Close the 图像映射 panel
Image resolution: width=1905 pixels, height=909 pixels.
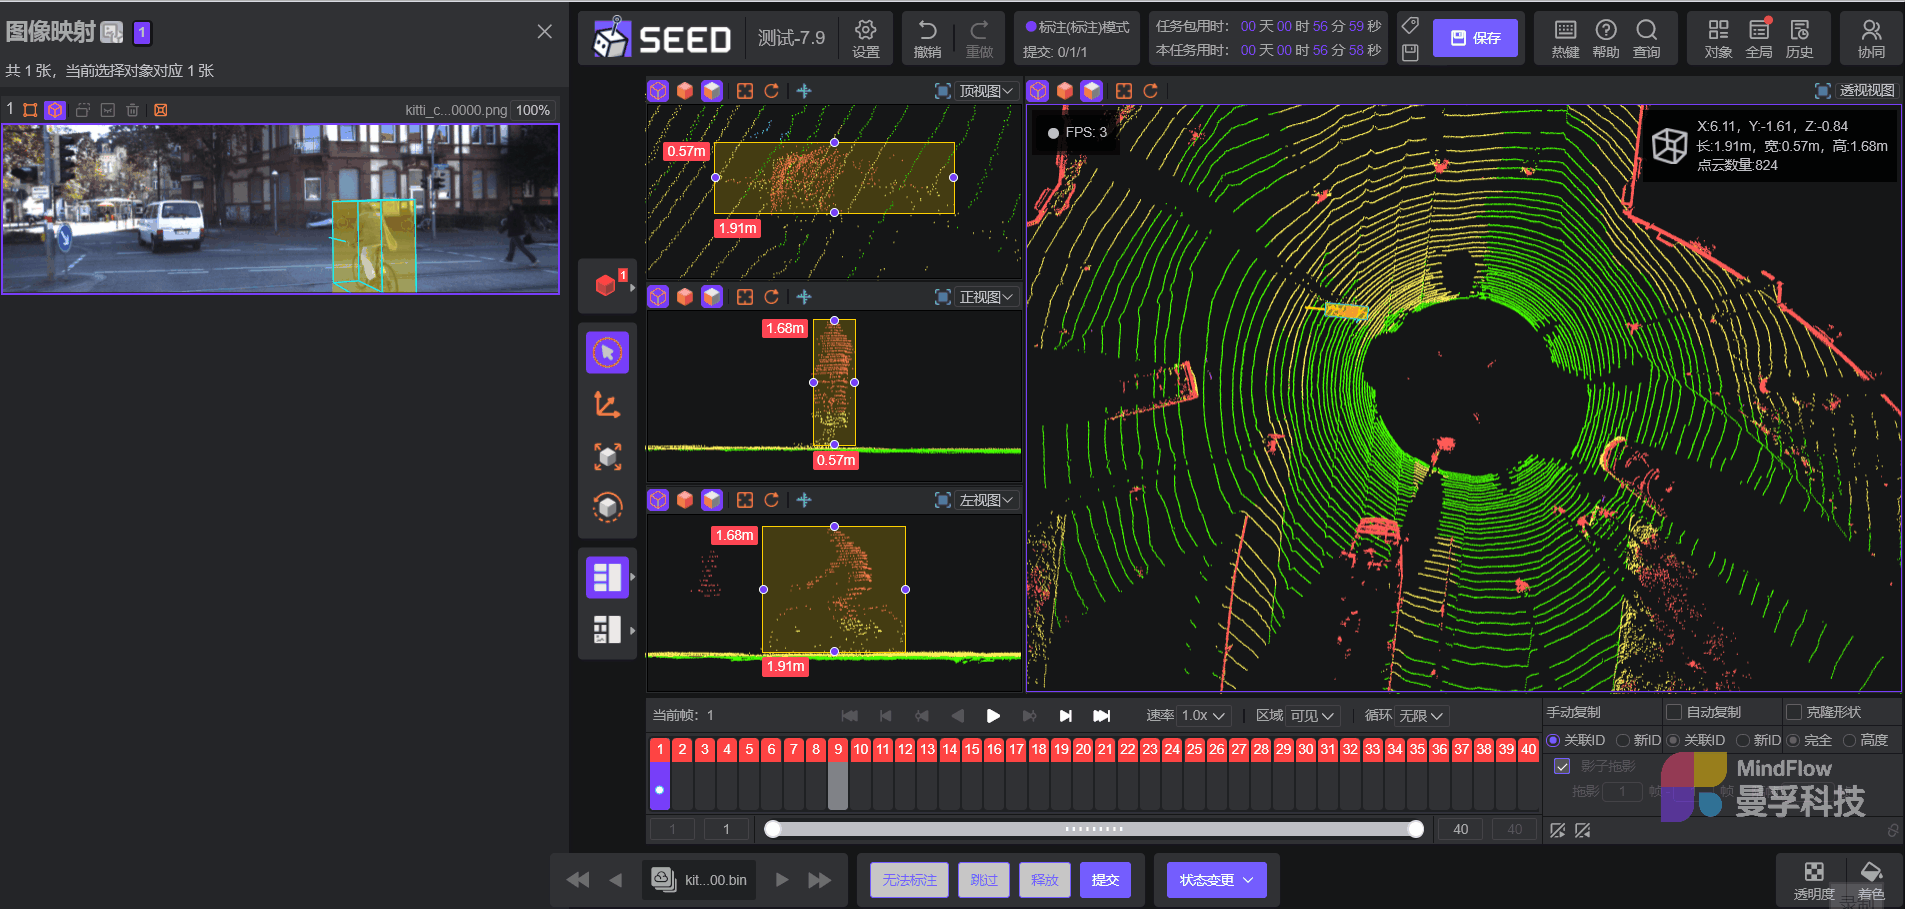click(x=544, y=32)
